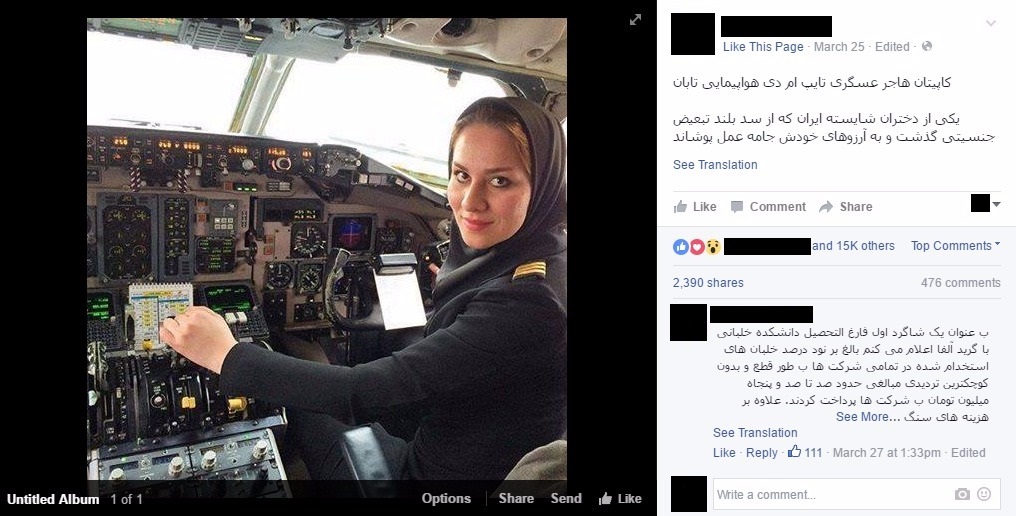1016x516 pixels.
Task: Click the public globe privacy icon
Action: coord(927,46)
